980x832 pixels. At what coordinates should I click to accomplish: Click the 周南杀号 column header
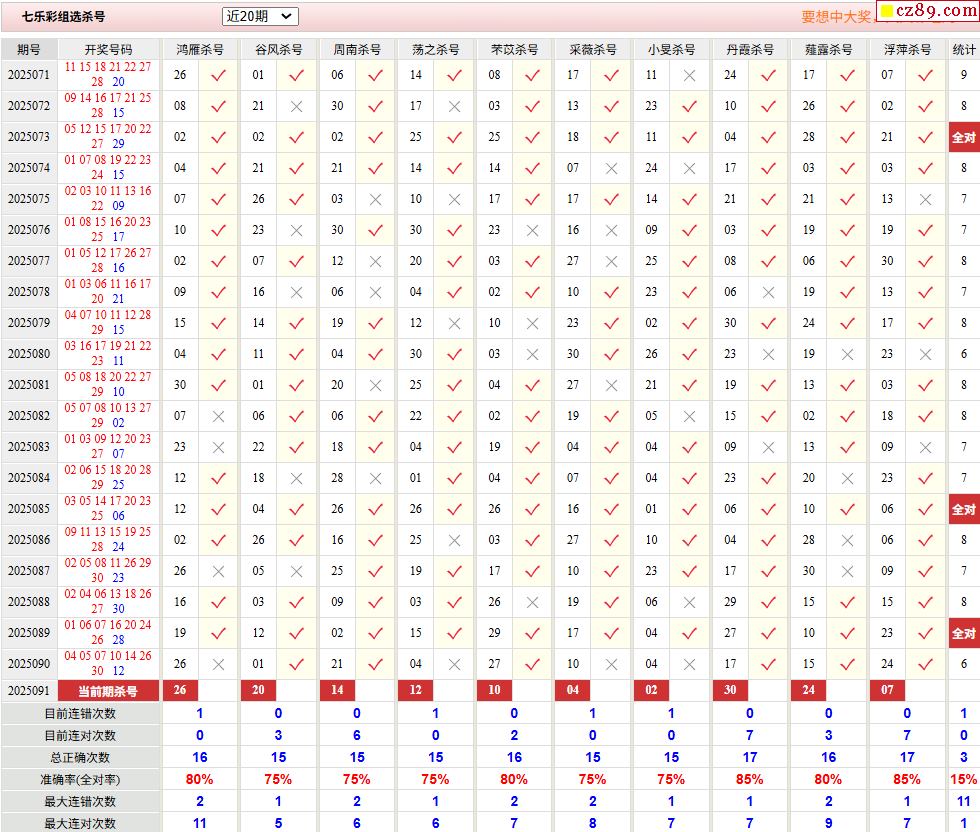pyautogui.click(x=357, y=49)
